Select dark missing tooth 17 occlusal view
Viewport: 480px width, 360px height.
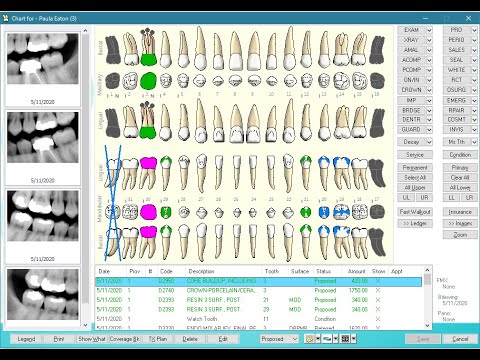point(377,212)
